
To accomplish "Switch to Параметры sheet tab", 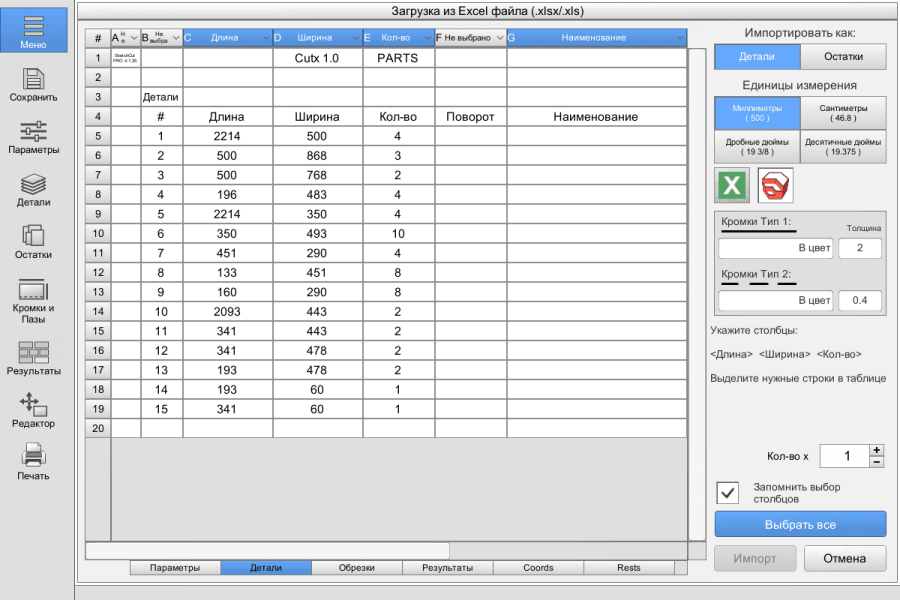I will click(x=175, y=568).
